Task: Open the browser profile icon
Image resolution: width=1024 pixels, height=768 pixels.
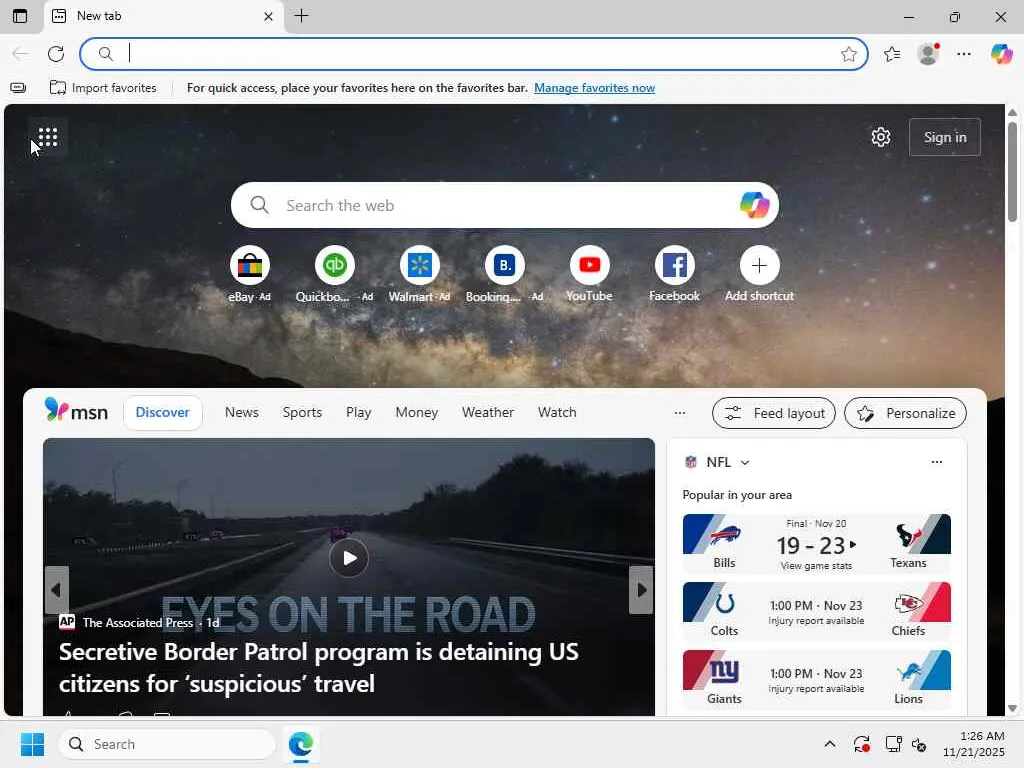Action: coord(928,54)
